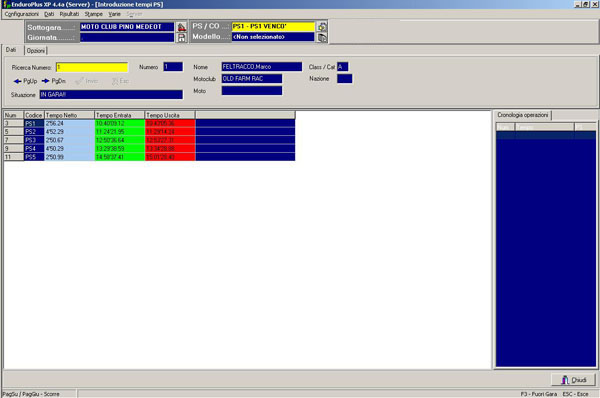The height and width of the screenshot is (398, 600).
Task: Click the floppy disk icon beside Giornata field
Action: [x=181, y=38]
